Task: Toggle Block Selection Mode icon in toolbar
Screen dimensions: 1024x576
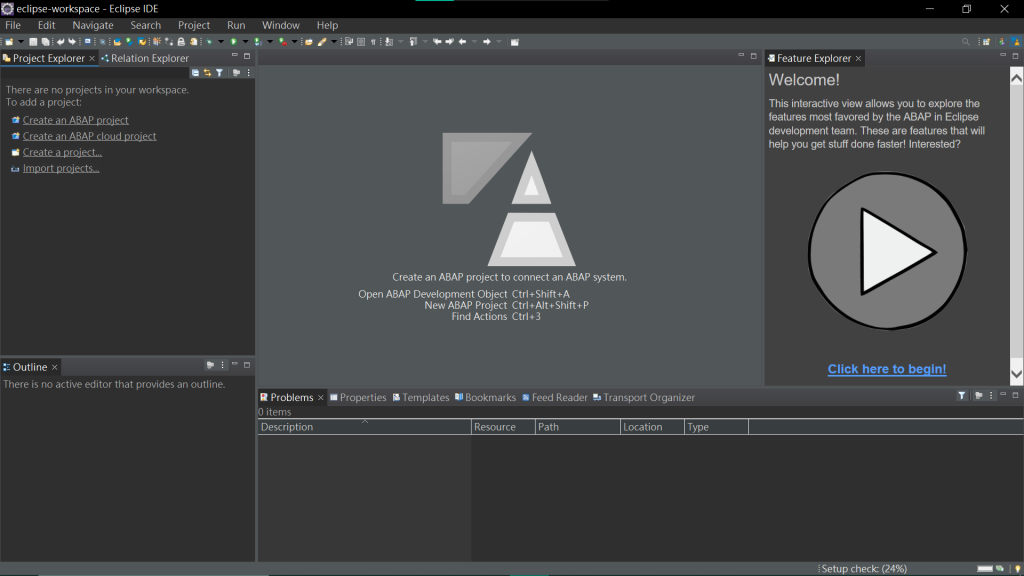Action: [360, 42]
